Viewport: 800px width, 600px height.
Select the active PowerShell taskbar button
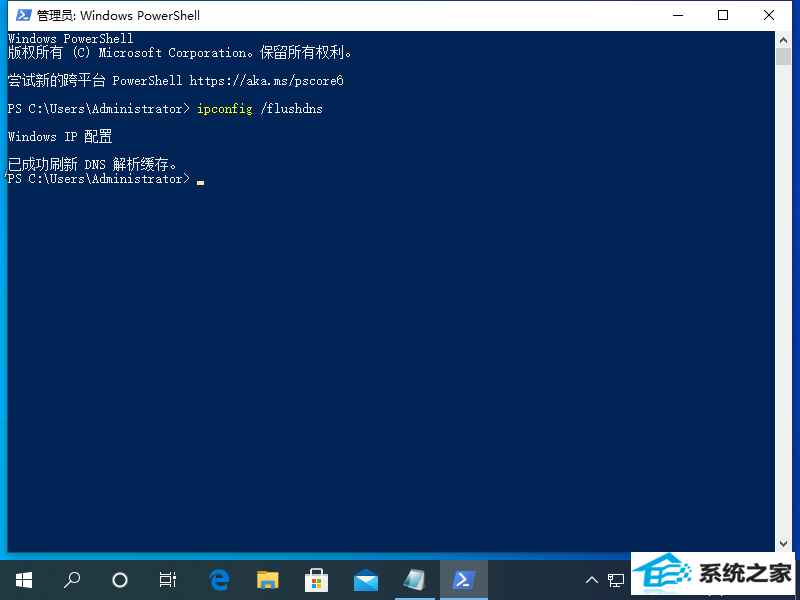point(464,580)
